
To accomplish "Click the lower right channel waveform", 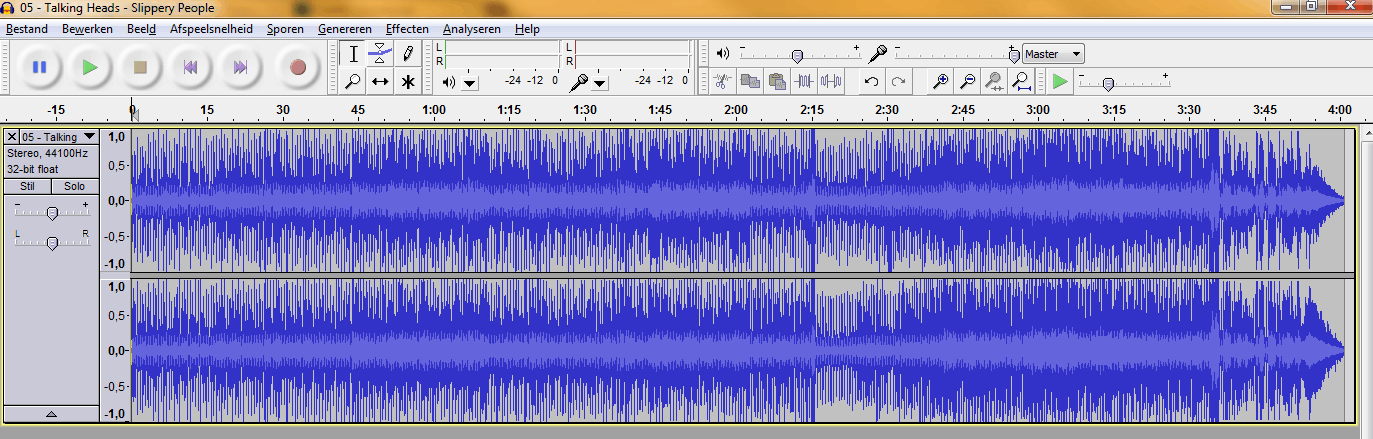I will click(x=743, y=350).
